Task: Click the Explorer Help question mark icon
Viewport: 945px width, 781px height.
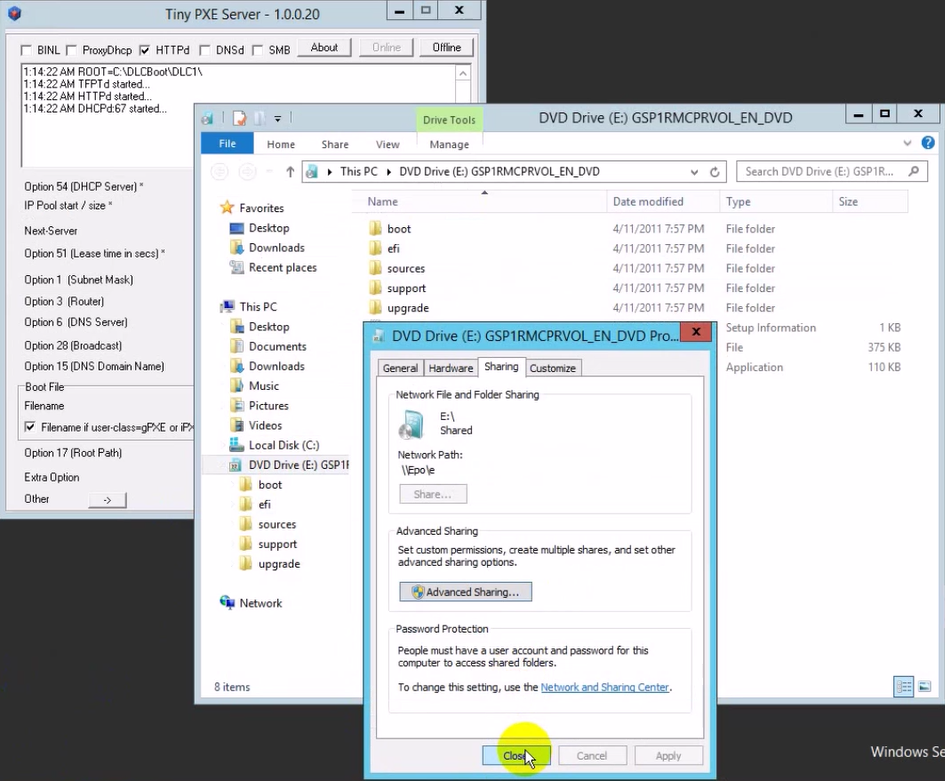Action: tap(933, 145)
